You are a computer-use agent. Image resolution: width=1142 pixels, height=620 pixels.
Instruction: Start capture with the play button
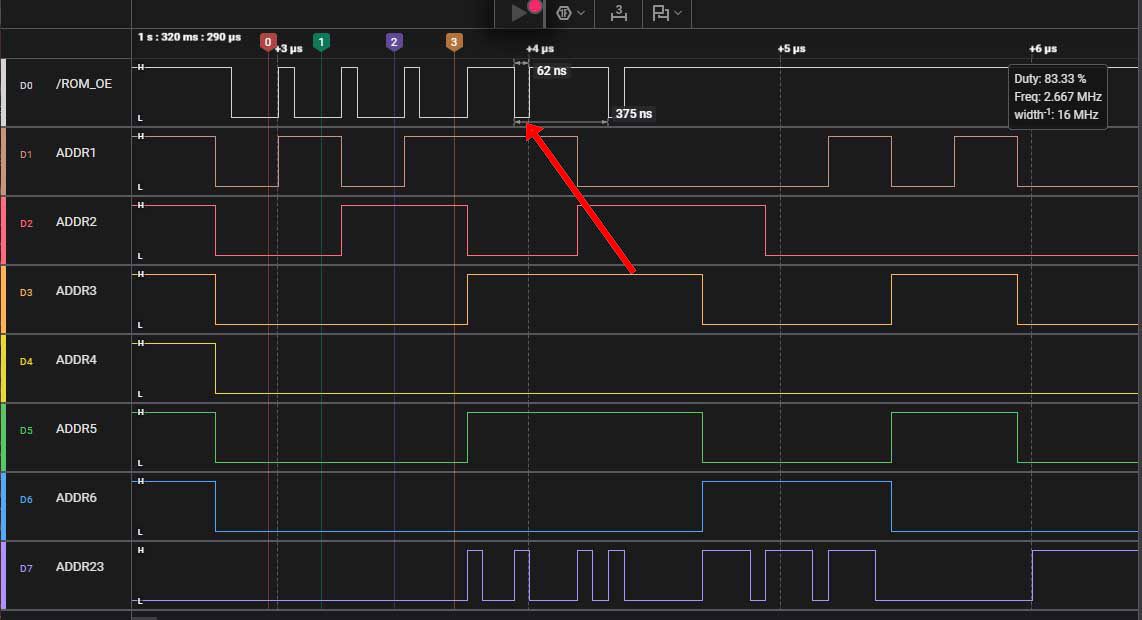coord(518,12)
